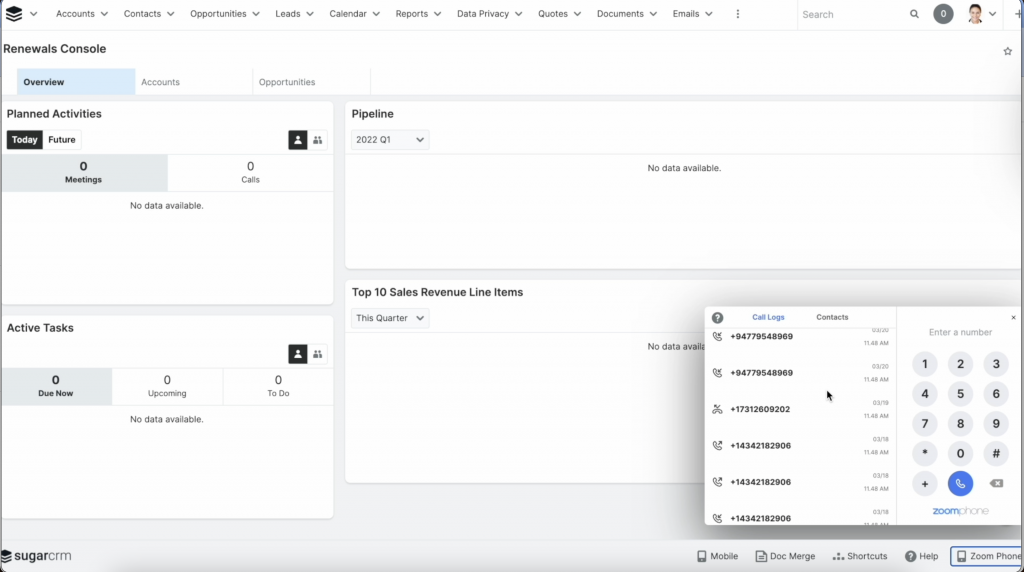
Task: Start call with blue phone button
Action: coord(960,484)
